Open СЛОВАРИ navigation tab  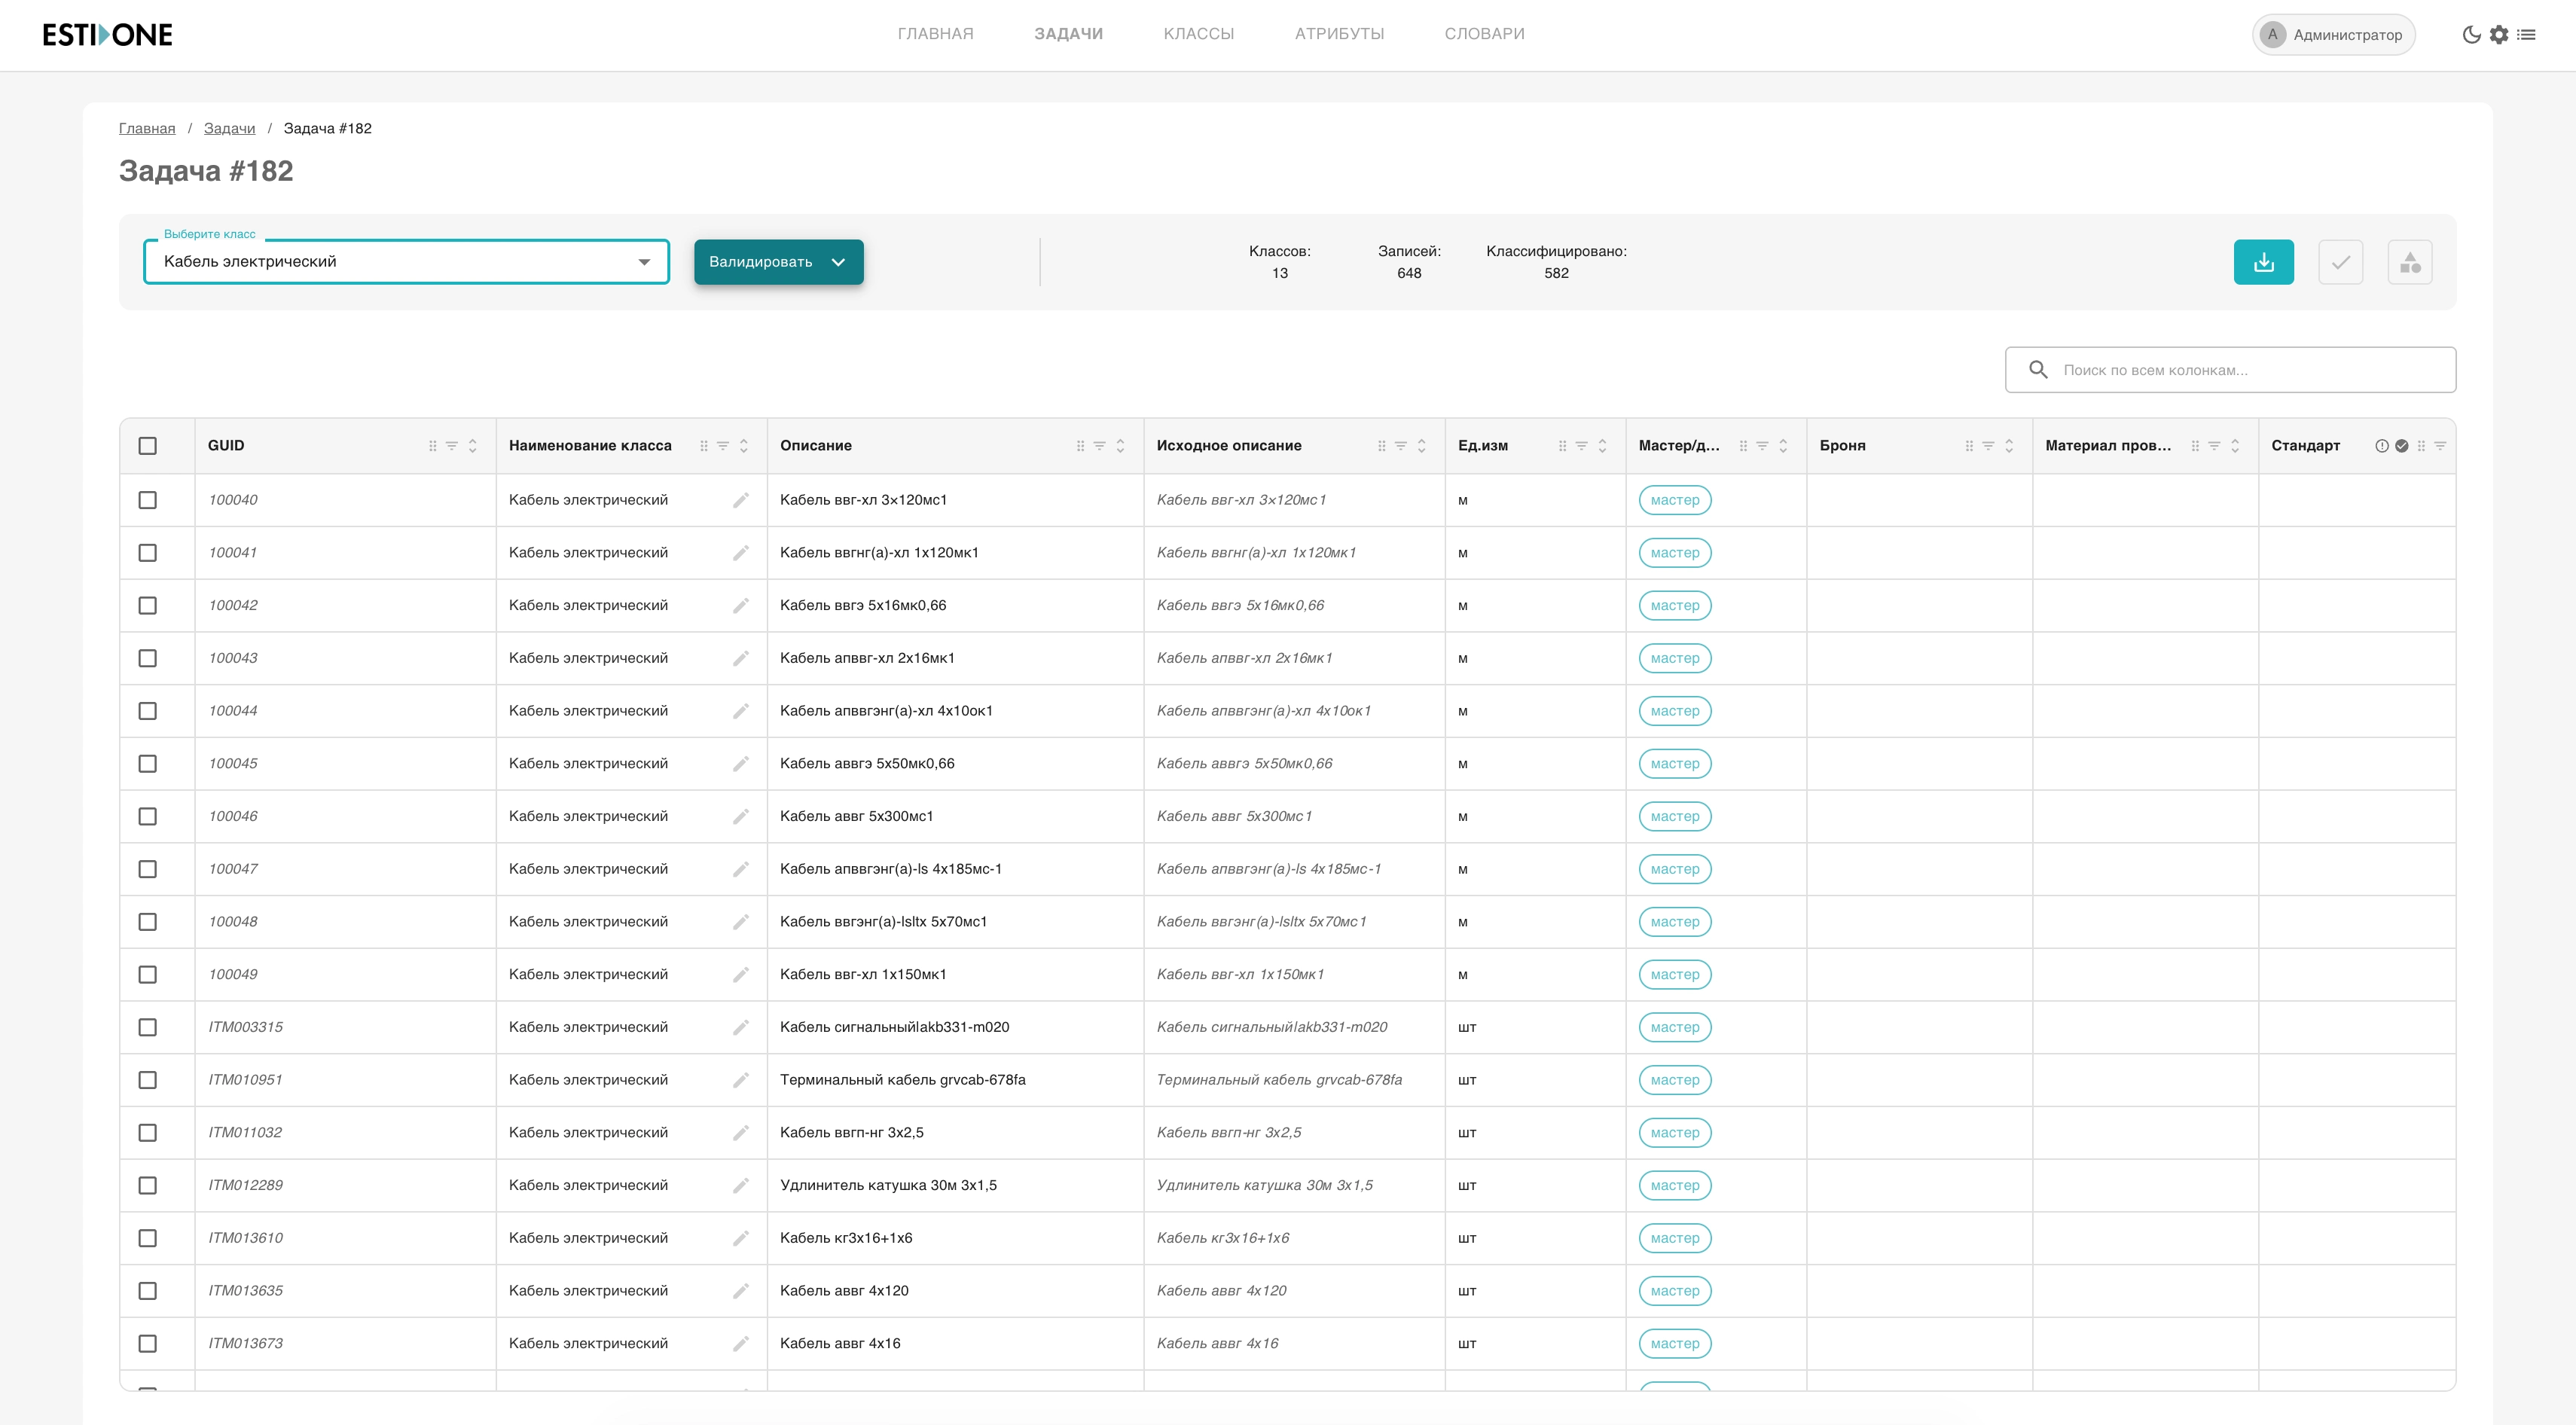click(x=1484, y=34)
